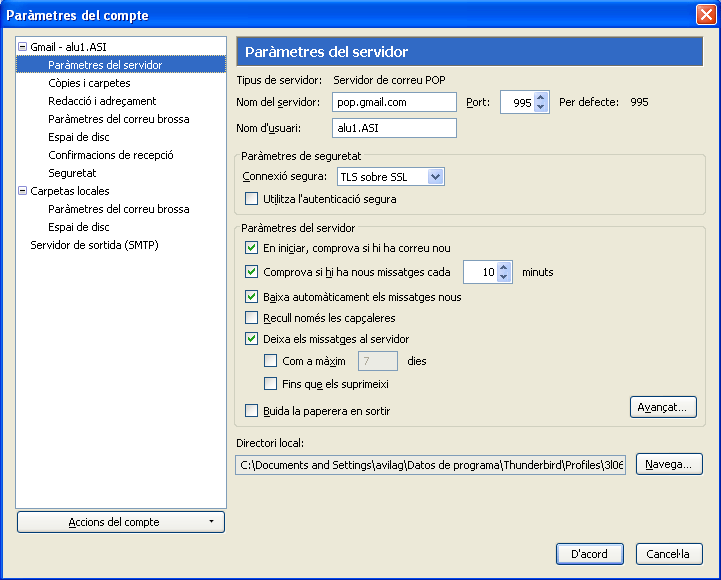Screen dimensions: 721x580
Task: Click the Nom del servidor text field
Action: click(x=394, y=102)
